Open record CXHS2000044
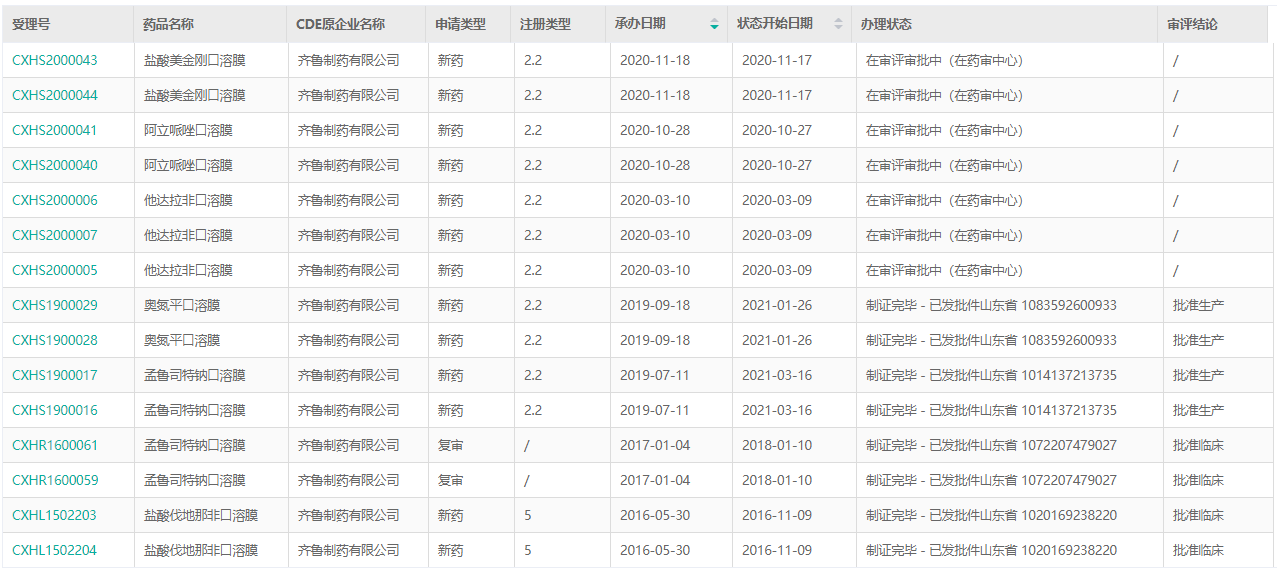 (55, 95)
